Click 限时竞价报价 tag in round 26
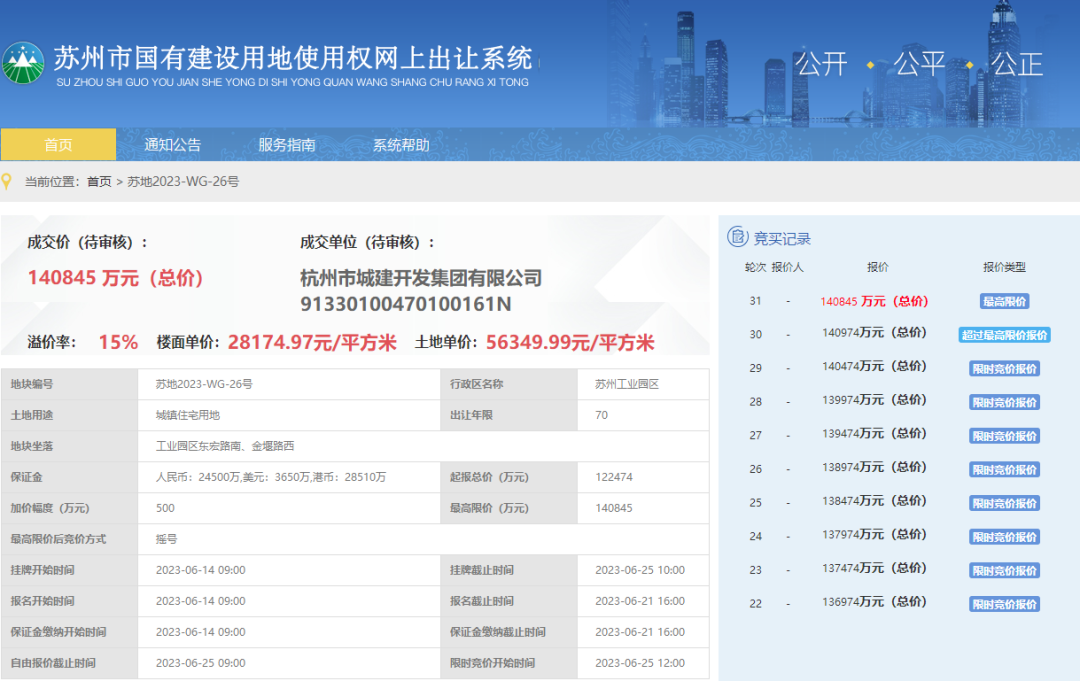1080x681 pixels. click(x=1004, y=470)
